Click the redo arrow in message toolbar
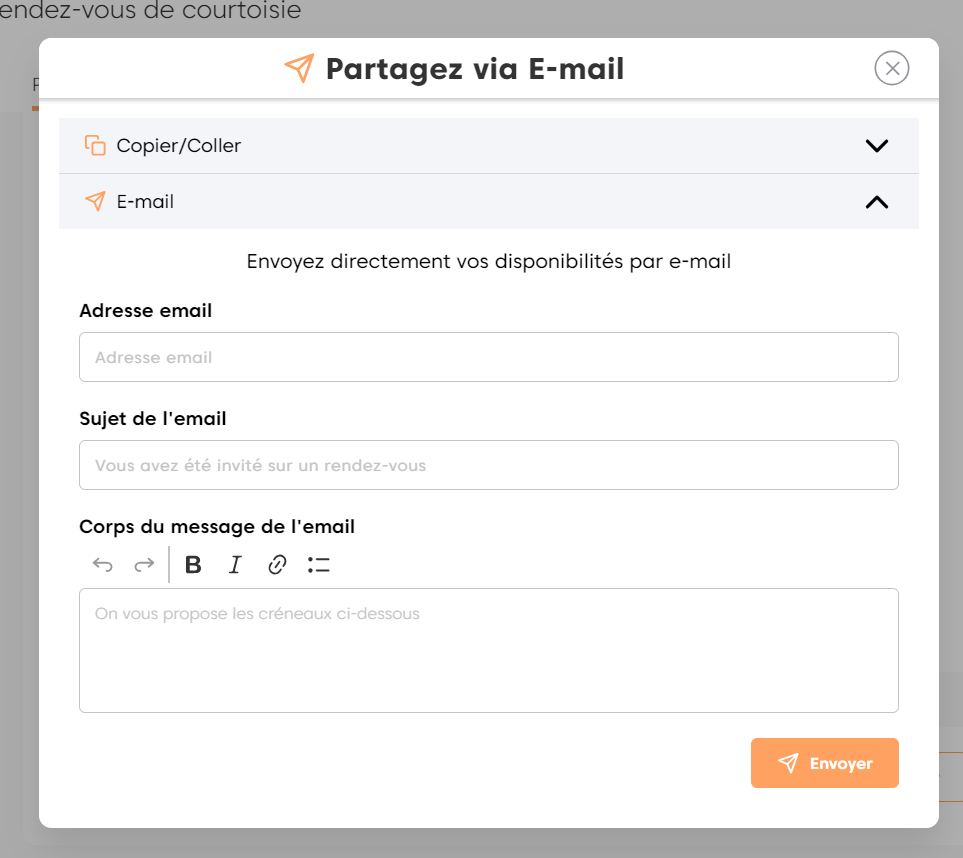This screenshot has width=963, height=858. [x=145, y=565]
